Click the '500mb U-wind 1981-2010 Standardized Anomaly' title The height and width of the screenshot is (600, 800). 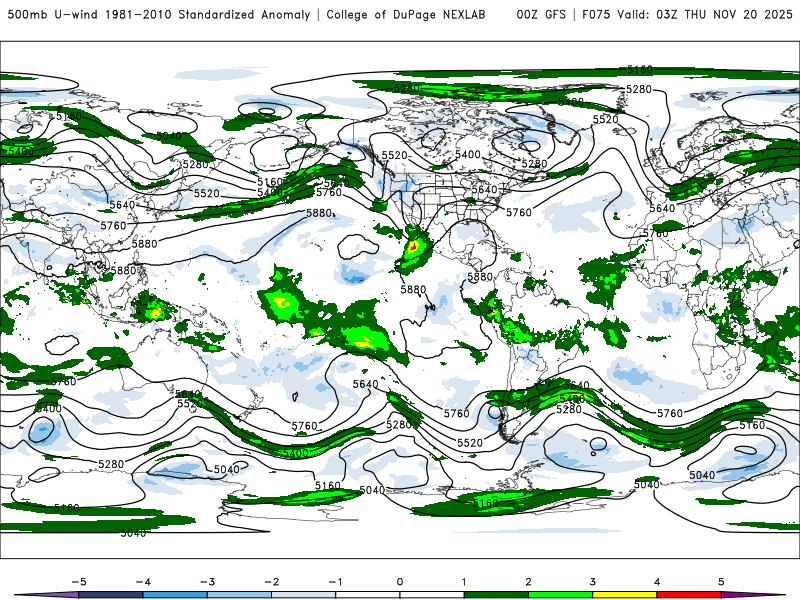(159, 14)
